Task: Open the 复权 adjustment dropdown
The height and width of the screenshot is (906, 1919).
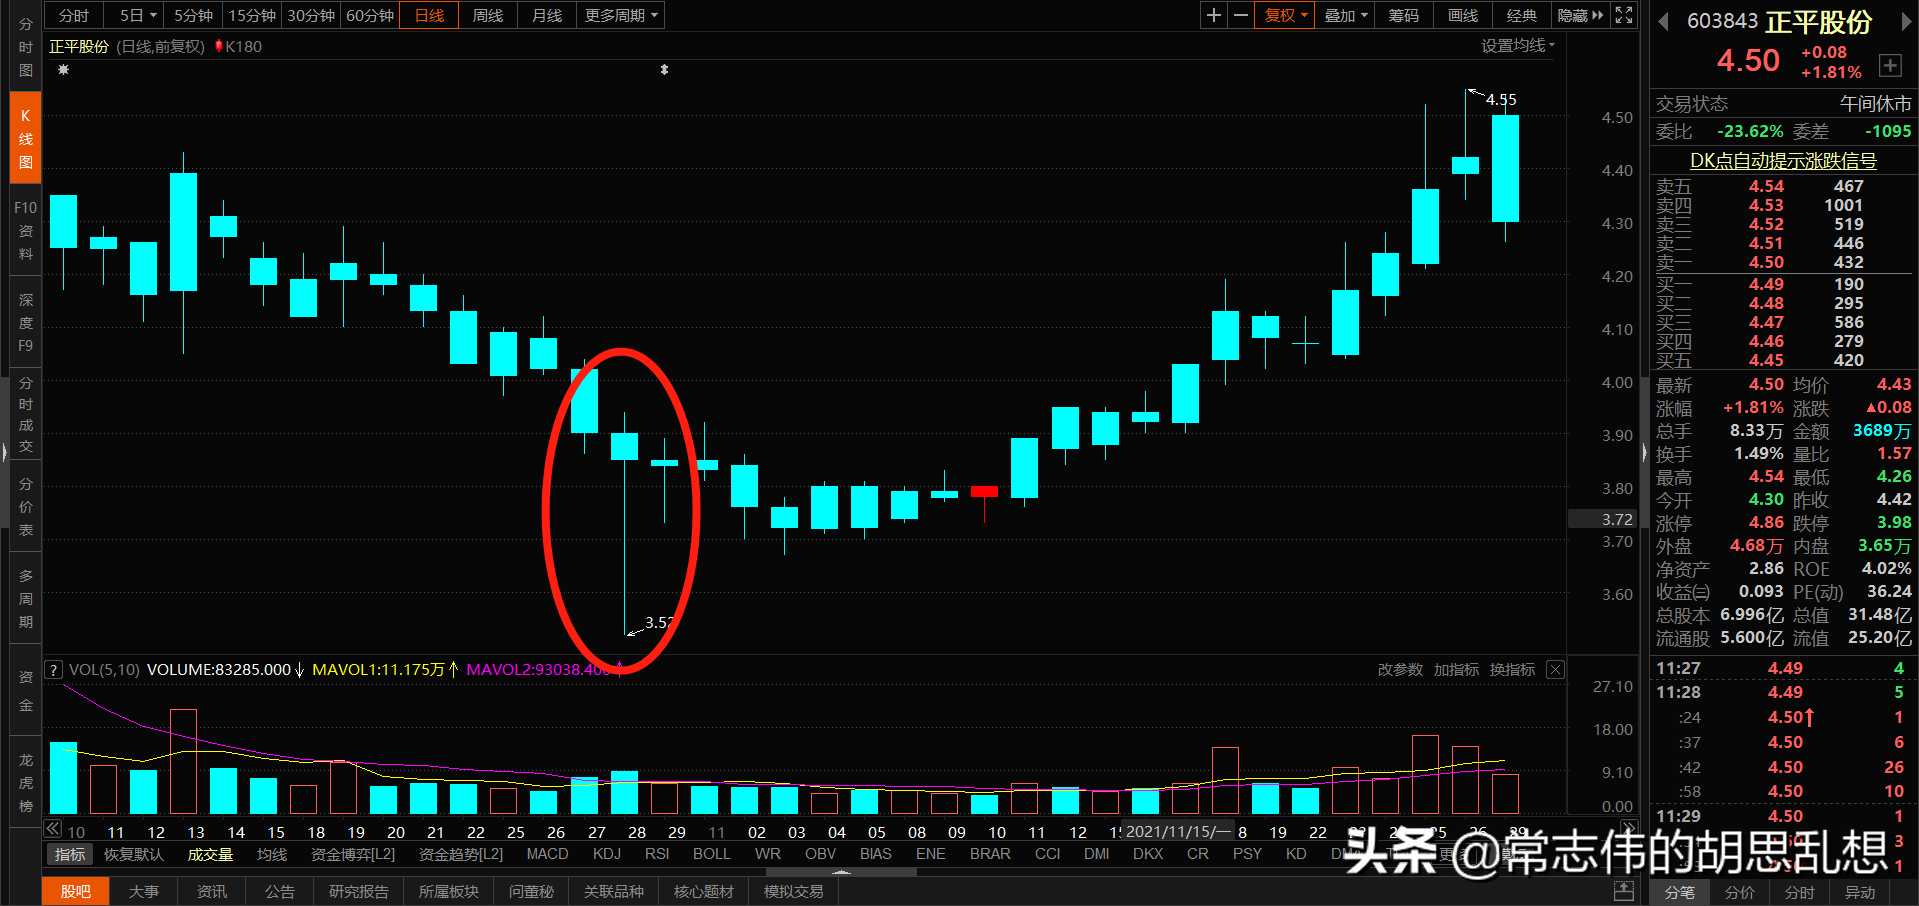Action: click(x=1284, y=15)
